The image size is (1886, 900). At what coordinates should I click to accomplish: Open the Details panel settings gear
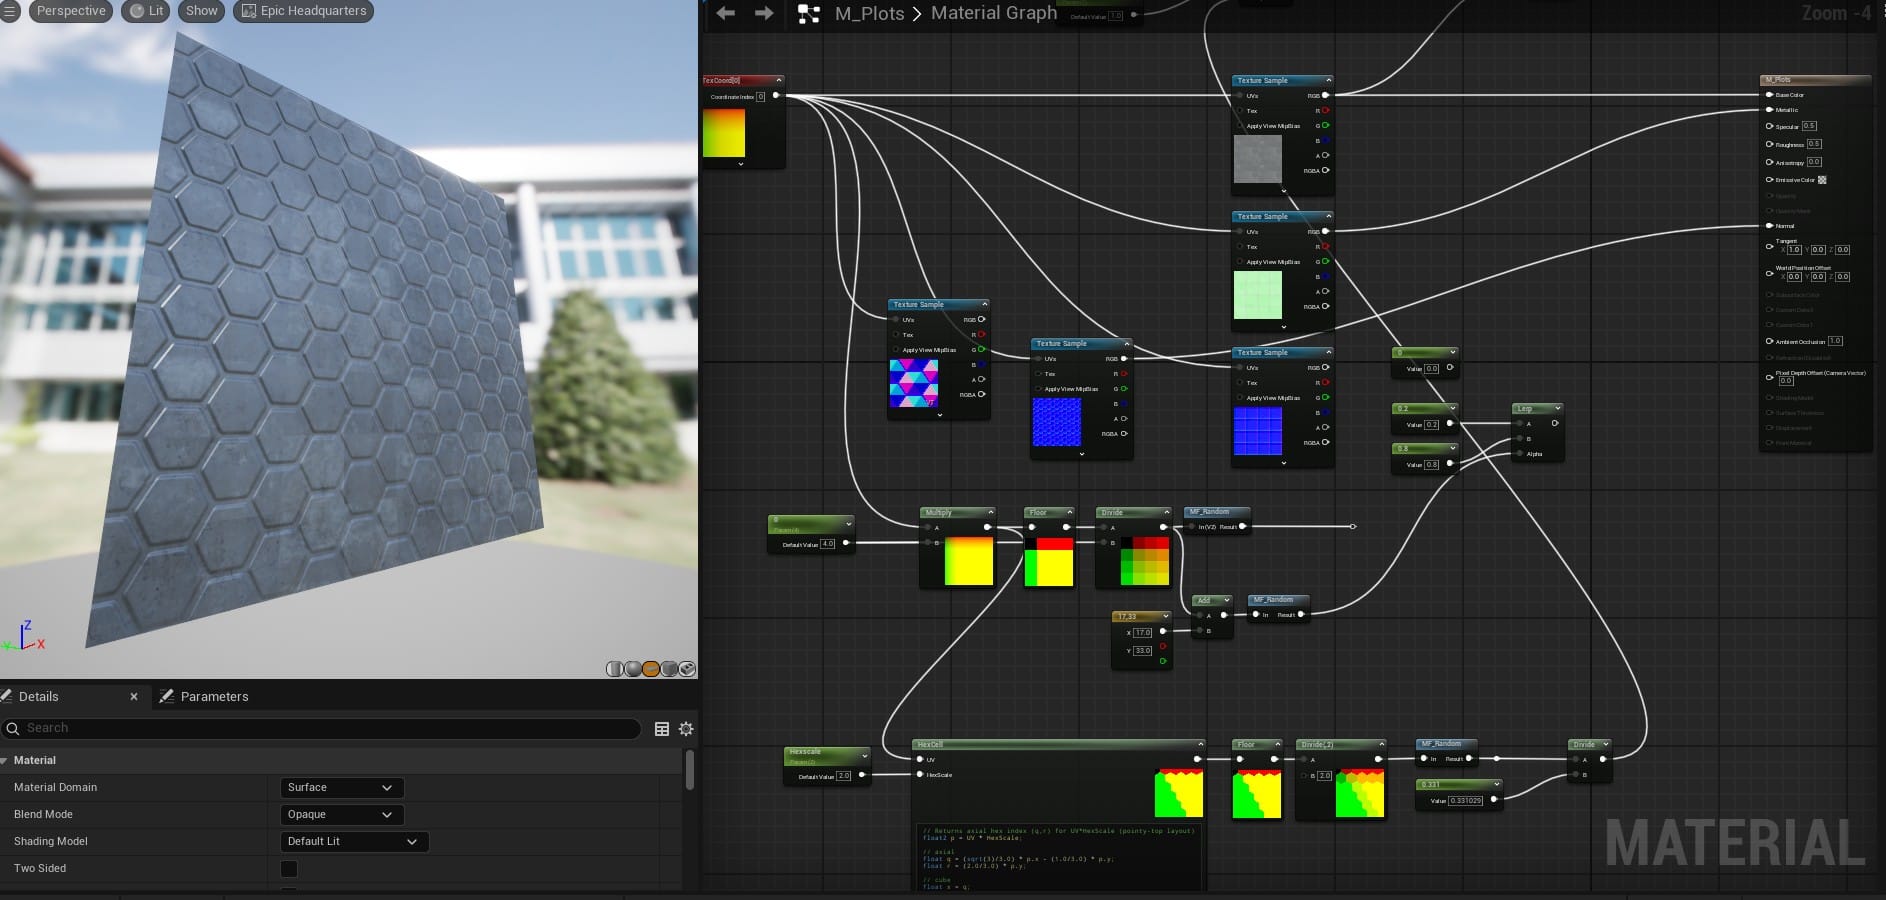point(686,729)
